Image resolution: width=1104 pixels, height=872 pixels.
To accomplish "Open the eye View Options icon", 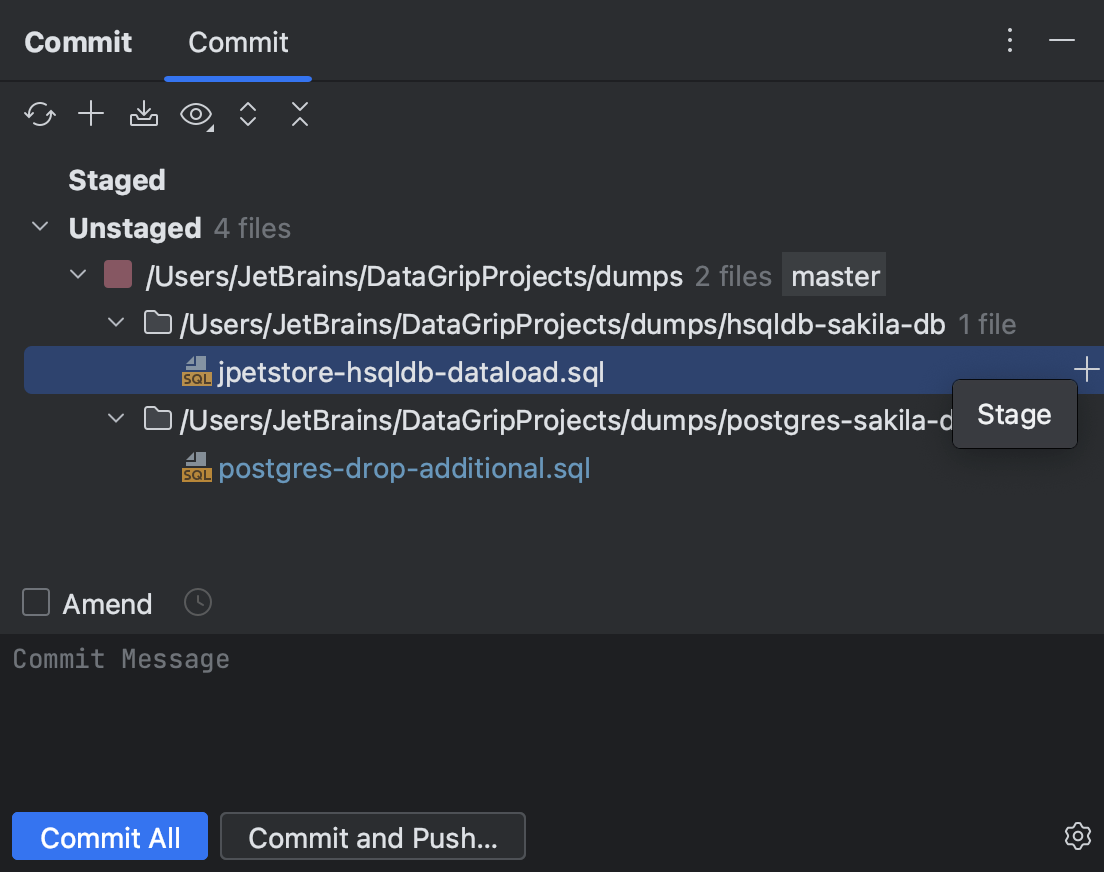I will click(195, 114).
